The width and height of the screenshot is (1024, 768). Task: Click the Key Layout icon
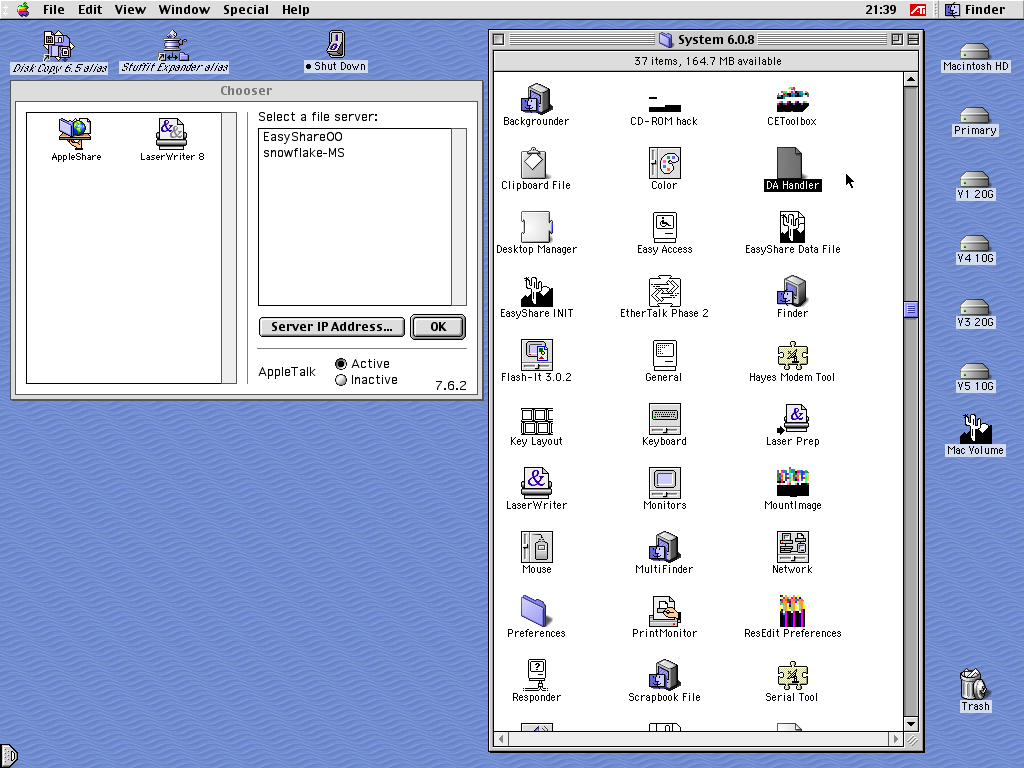click(x=536, y=421)
